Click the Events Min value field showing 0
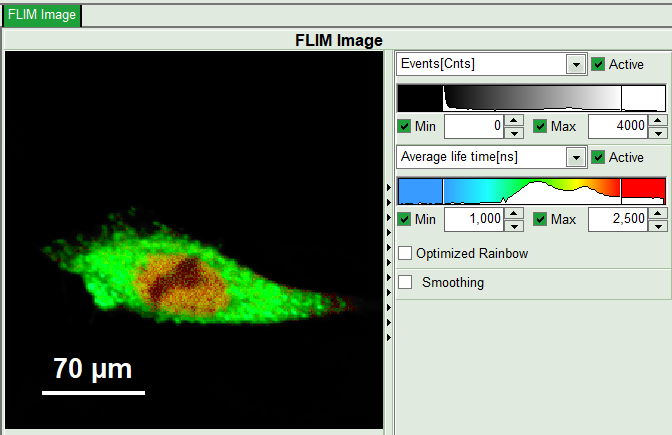672x435 pixels. click(474, 126)
